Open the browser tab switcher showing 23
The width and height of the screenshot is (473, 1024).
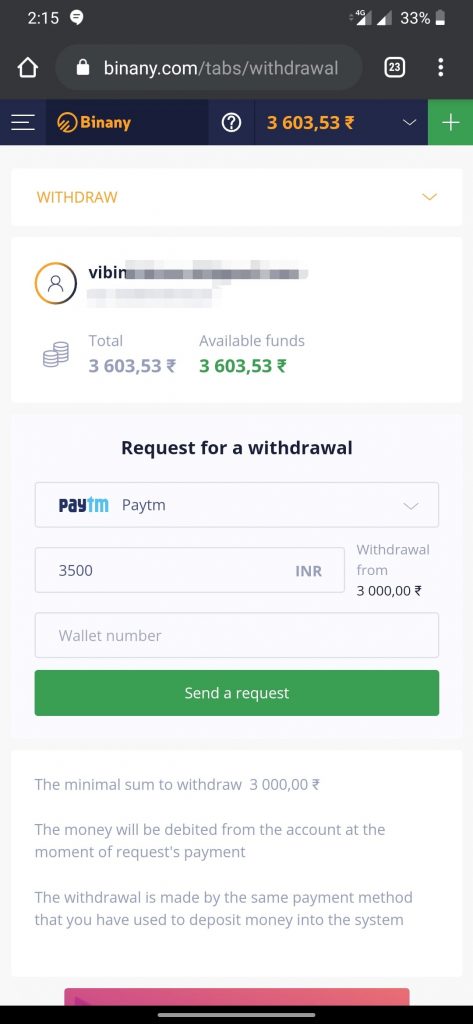[395, 67]
